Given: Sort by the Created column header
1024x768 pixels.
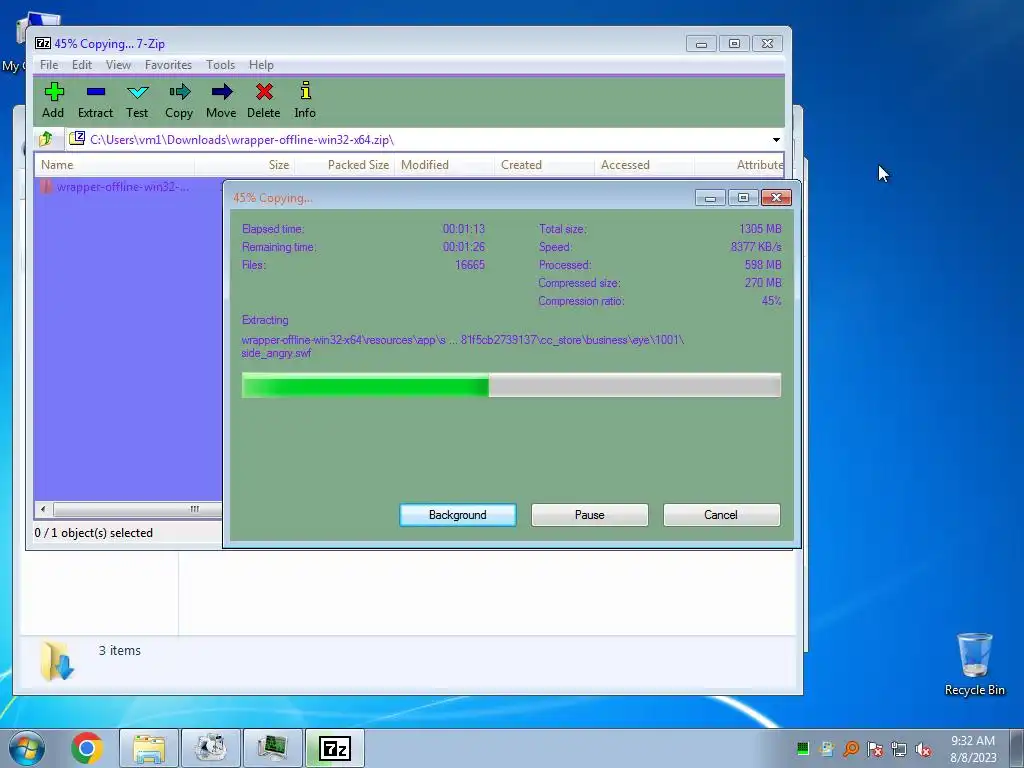Looking at the screenshot, I should pyautogui.click(x=544, y=165).
